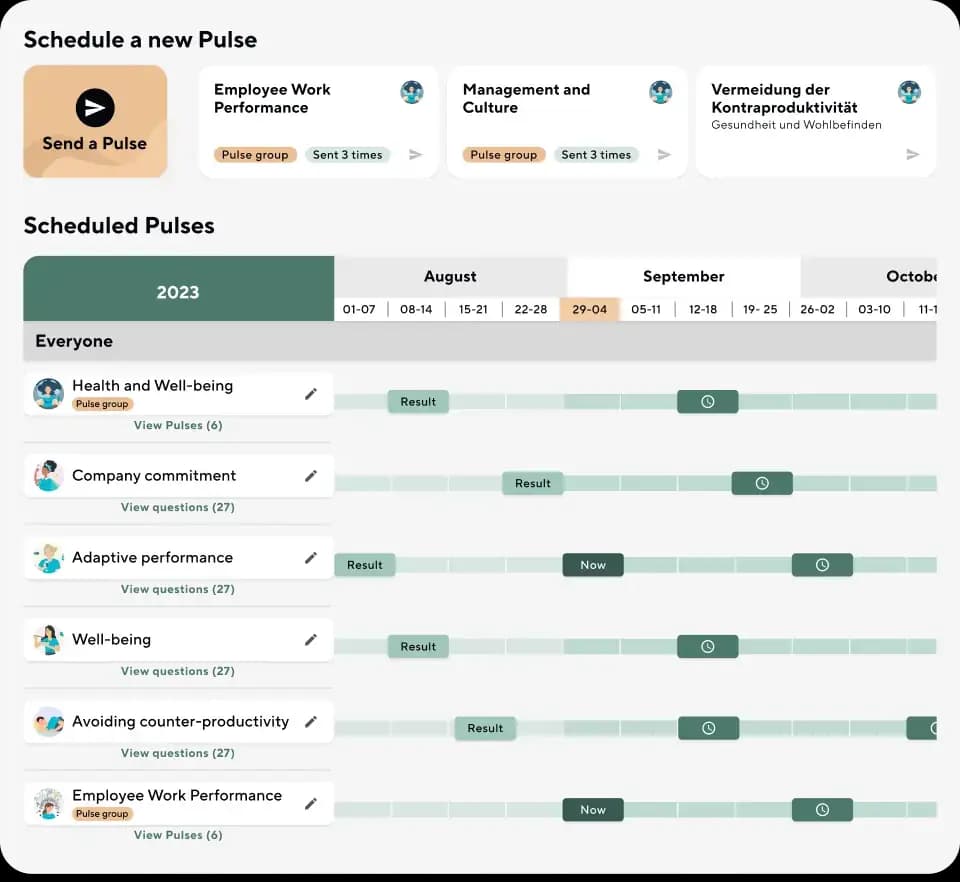Switch to the September tab
Viewport: 960px width, 882px height.
click(x=683, y=276)
